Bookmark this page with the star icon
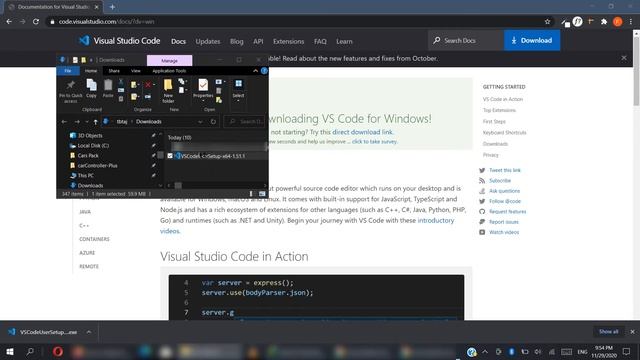The width and height of the screenshot is (640, 360). coord(547,22)
